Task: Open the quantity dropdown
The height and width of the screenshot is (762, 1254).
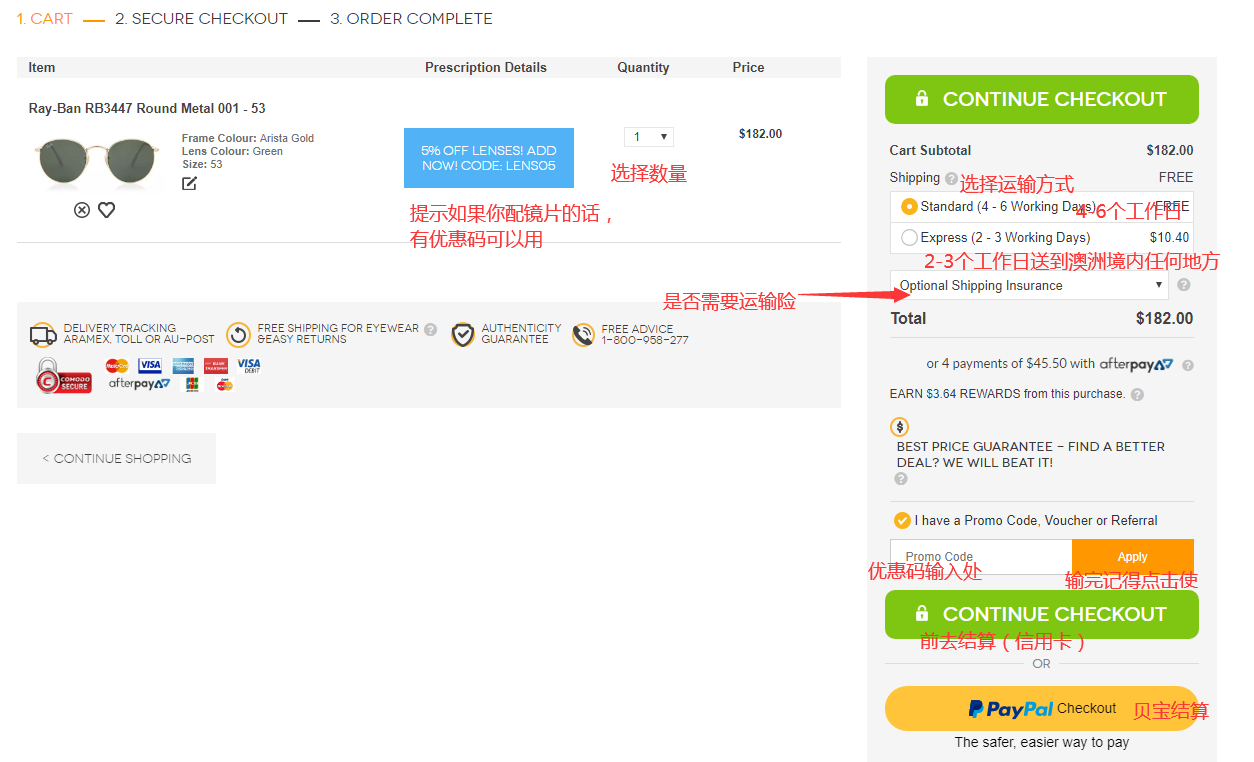Action: (649, 137)
